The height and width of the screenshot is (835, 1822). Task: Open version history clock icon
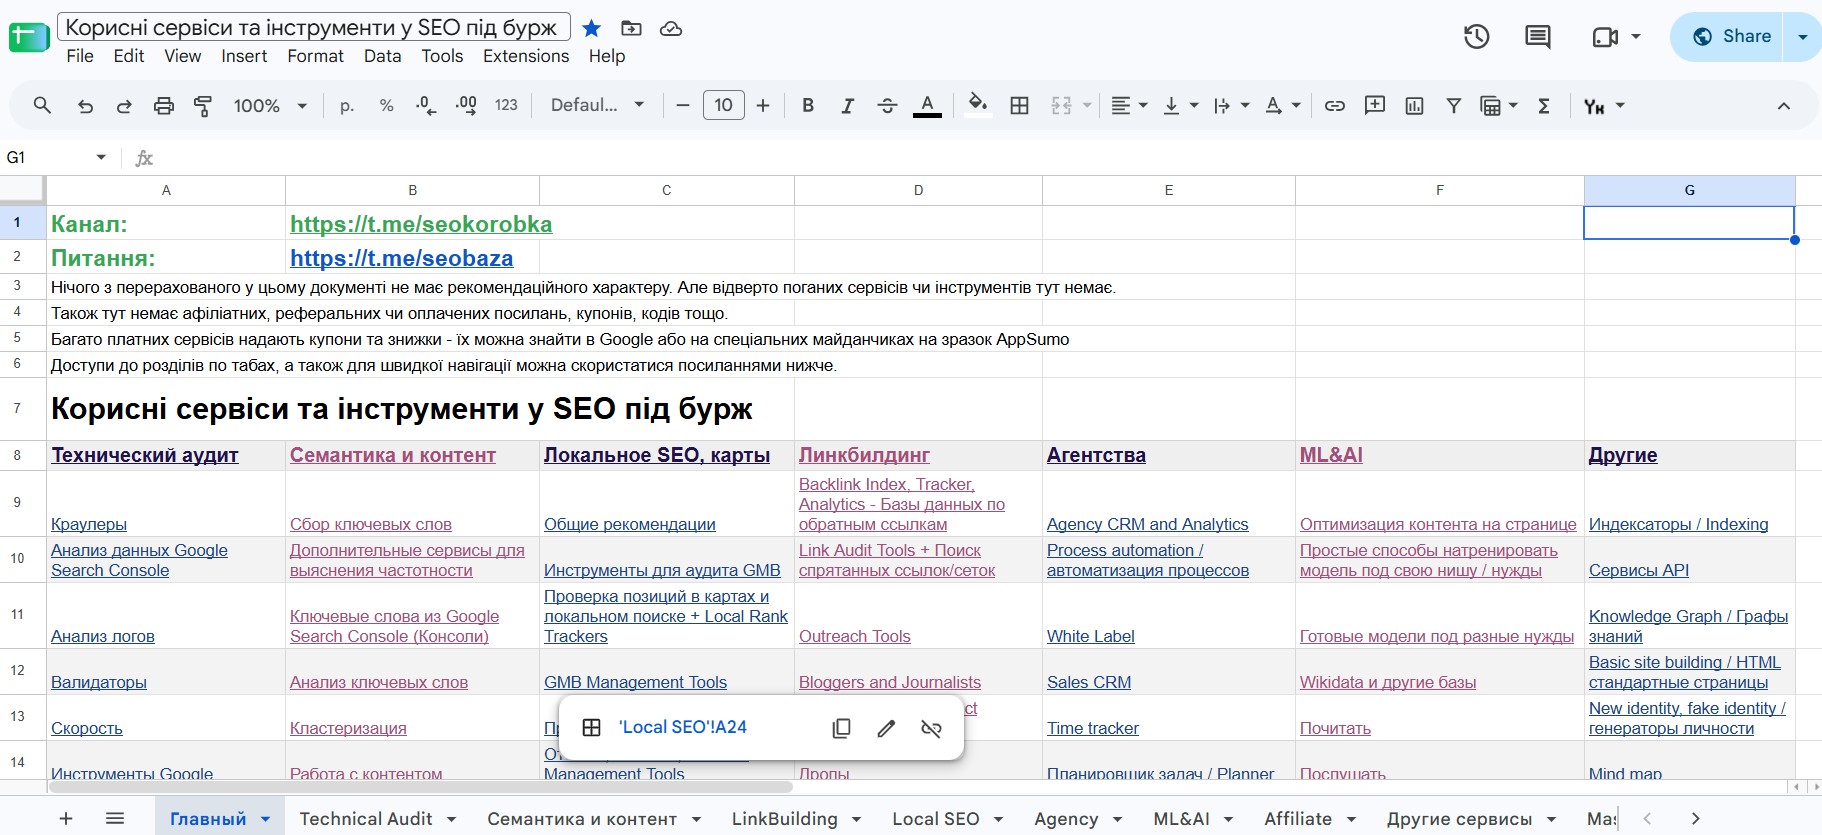tap(1477, 37)
